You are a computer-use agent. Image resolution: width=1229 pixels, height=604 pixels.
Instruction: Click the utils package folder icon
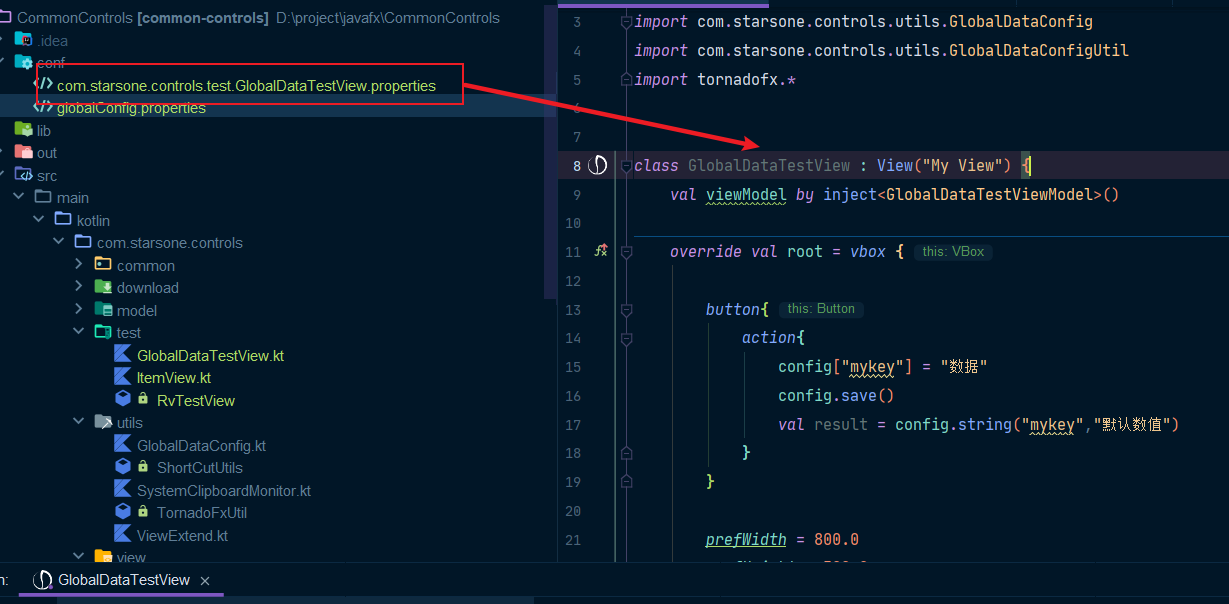coord(103,422)
